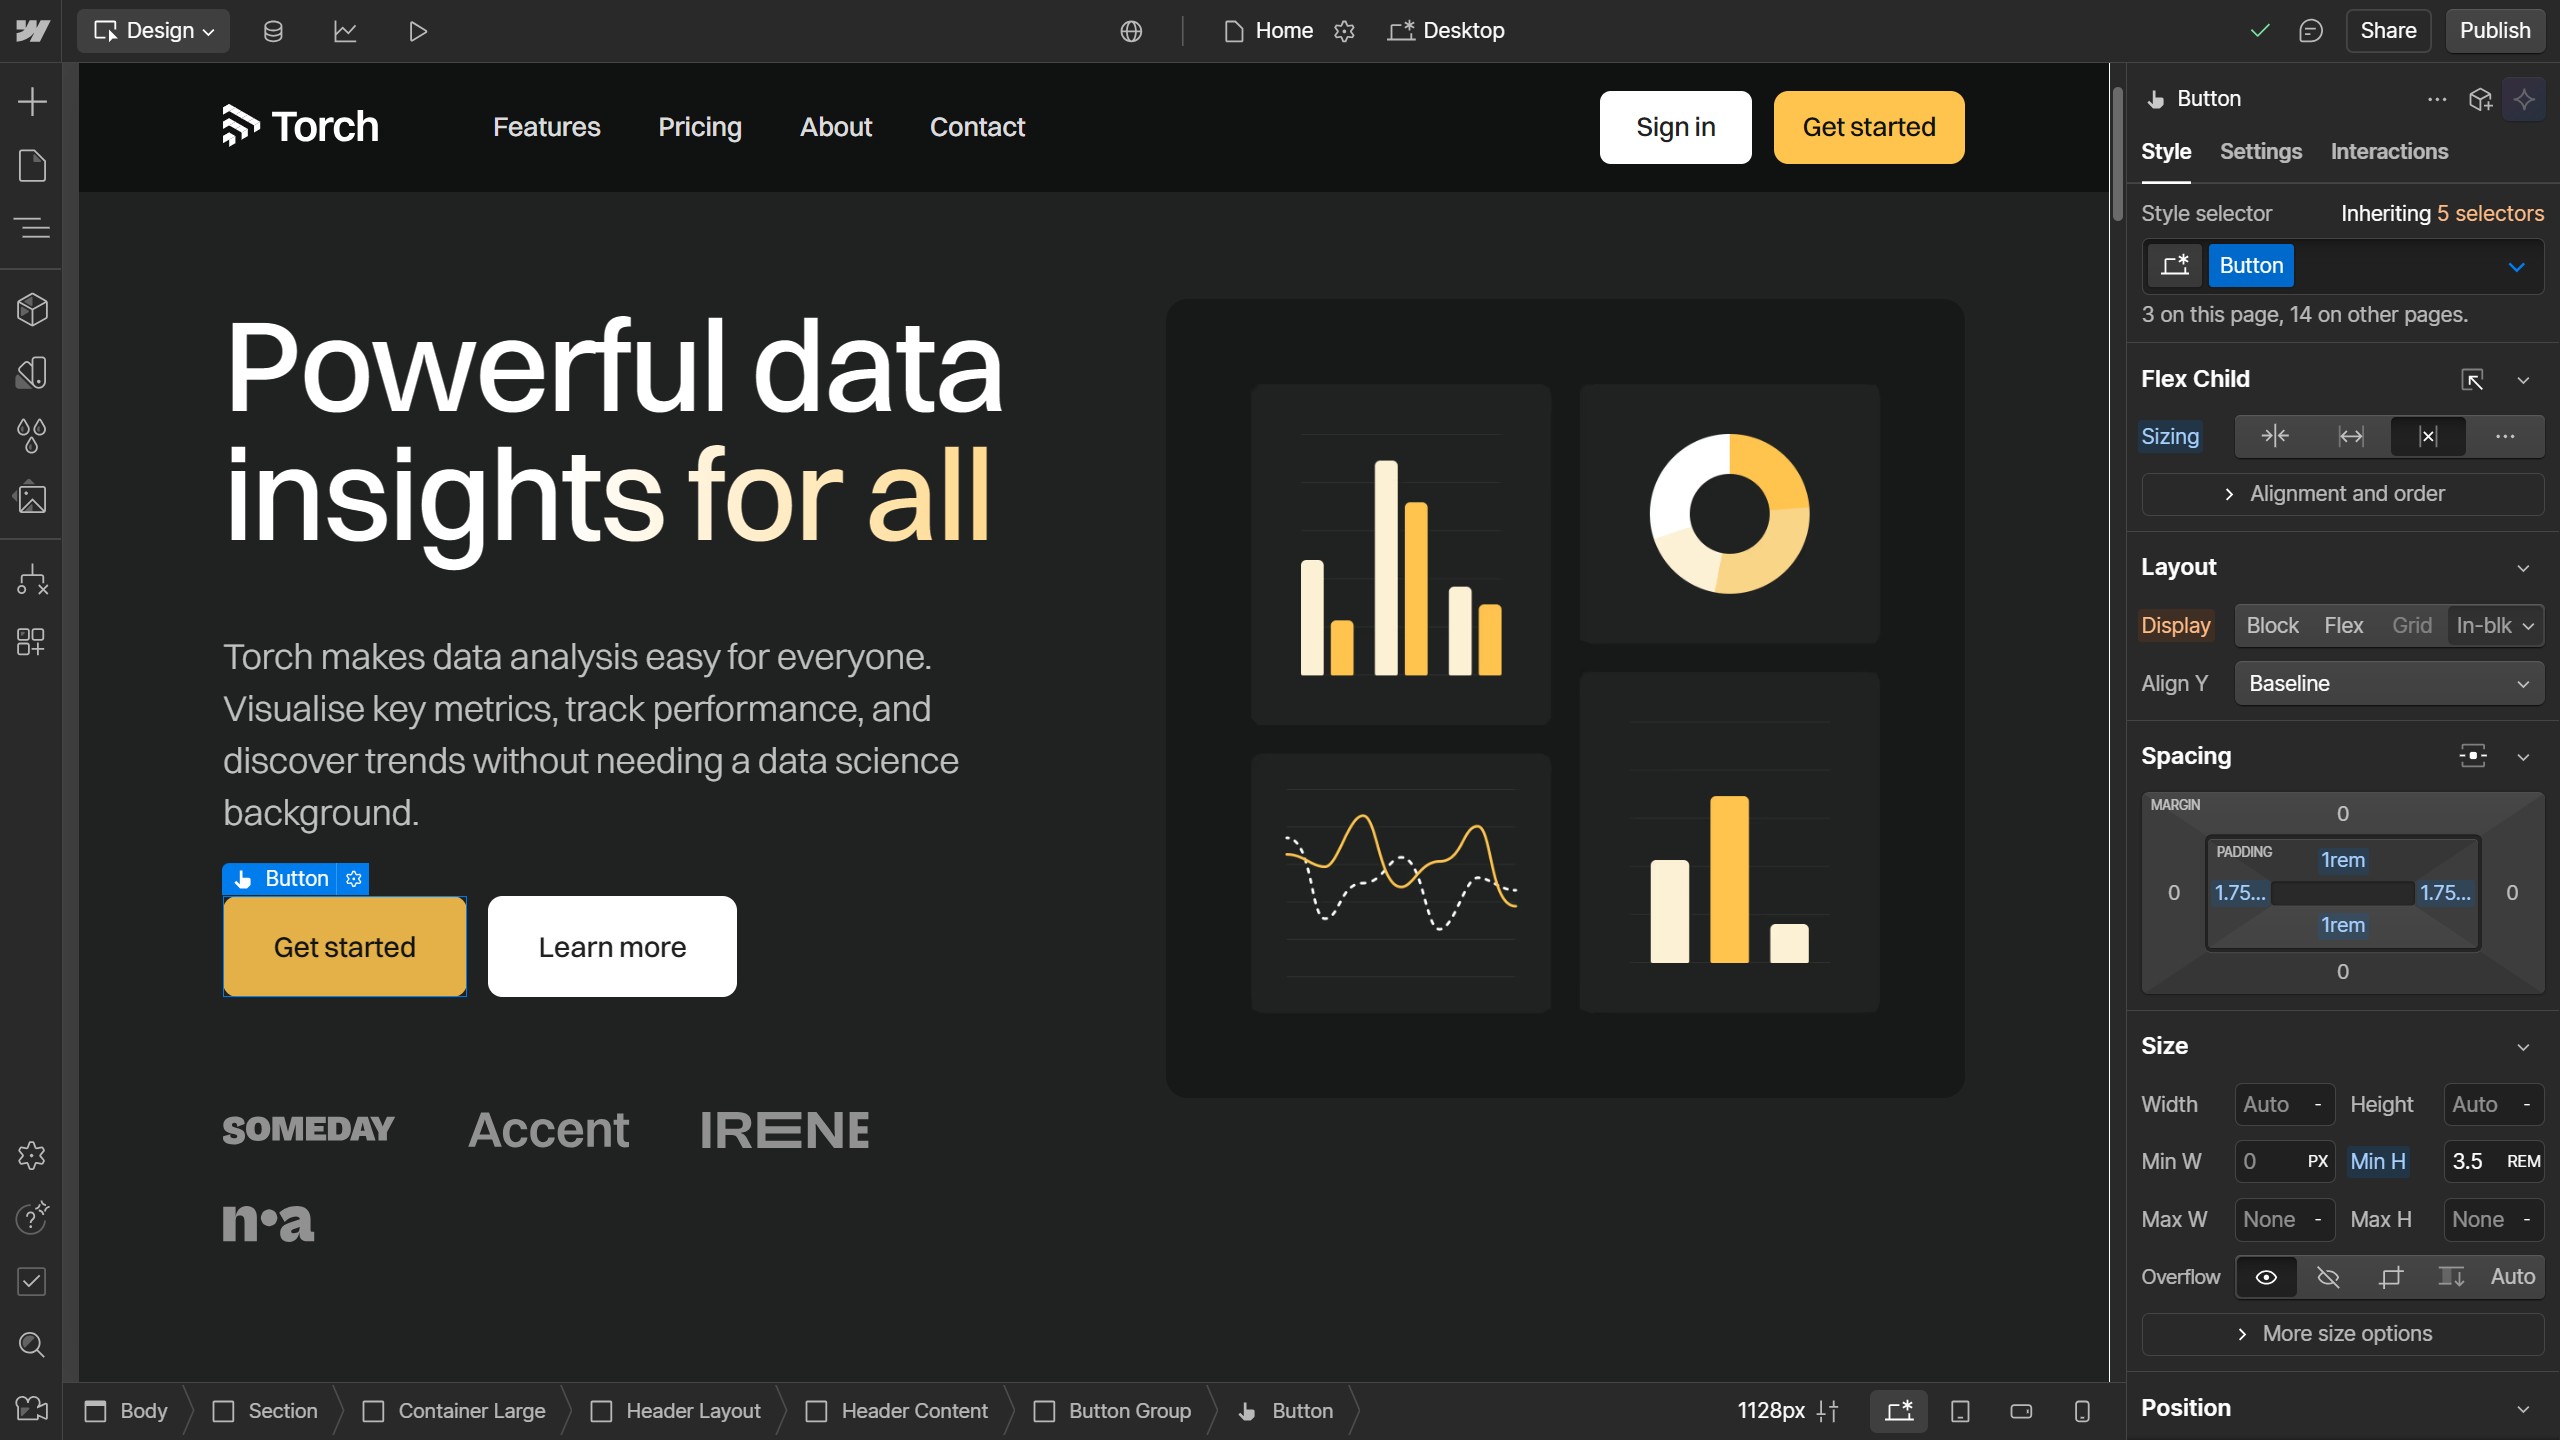Screen dimensions: 2560x1440
Task: Select Button Group in breadcrumb bar
Action: pos(1129,1411)
